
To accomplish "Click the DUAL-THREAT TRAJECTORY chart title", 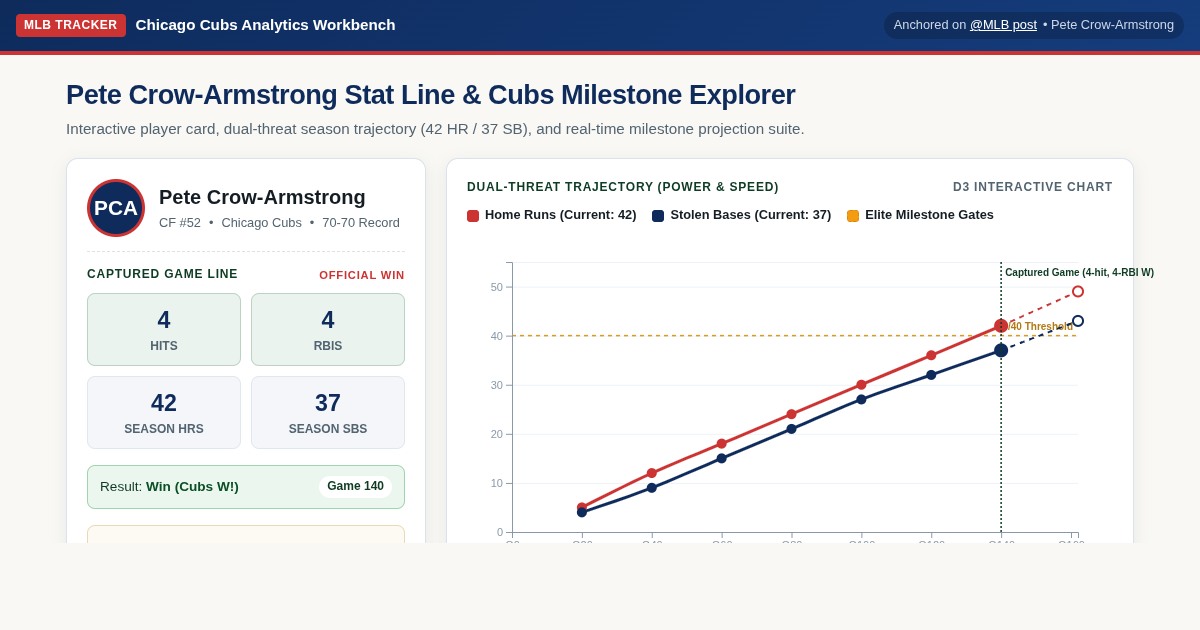I will (623, 187).
